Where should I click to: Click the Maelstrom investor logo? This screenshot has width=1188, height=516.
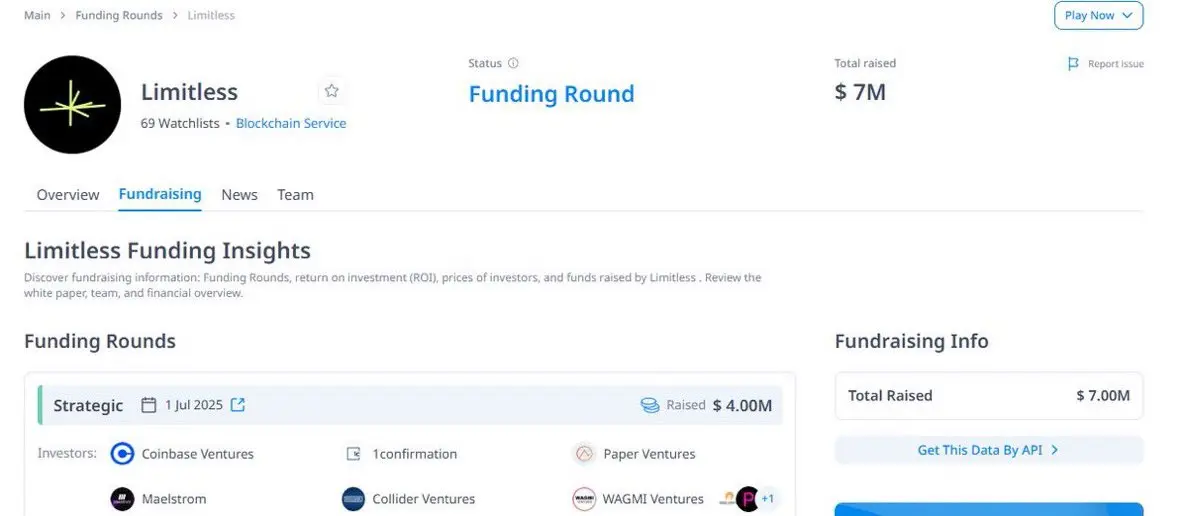coord(122,499)
